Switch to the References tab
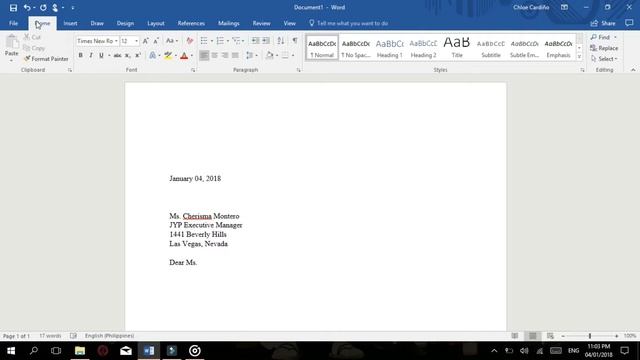 [x=191, y=23]
